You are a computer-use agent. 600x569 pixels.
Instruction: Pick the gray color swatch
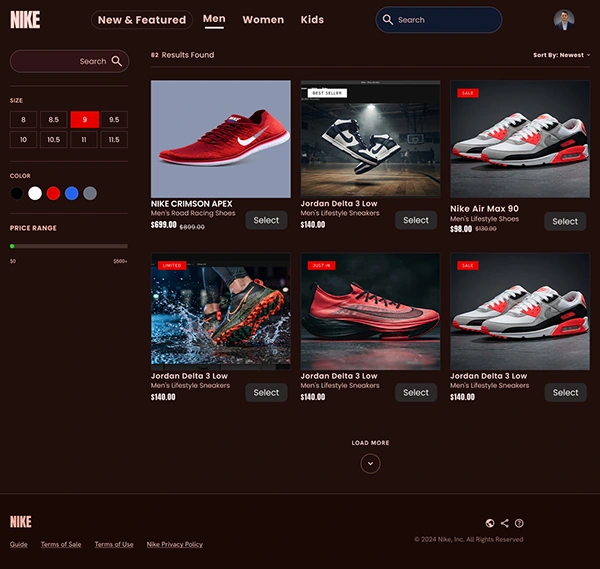[x=90, y=193]
